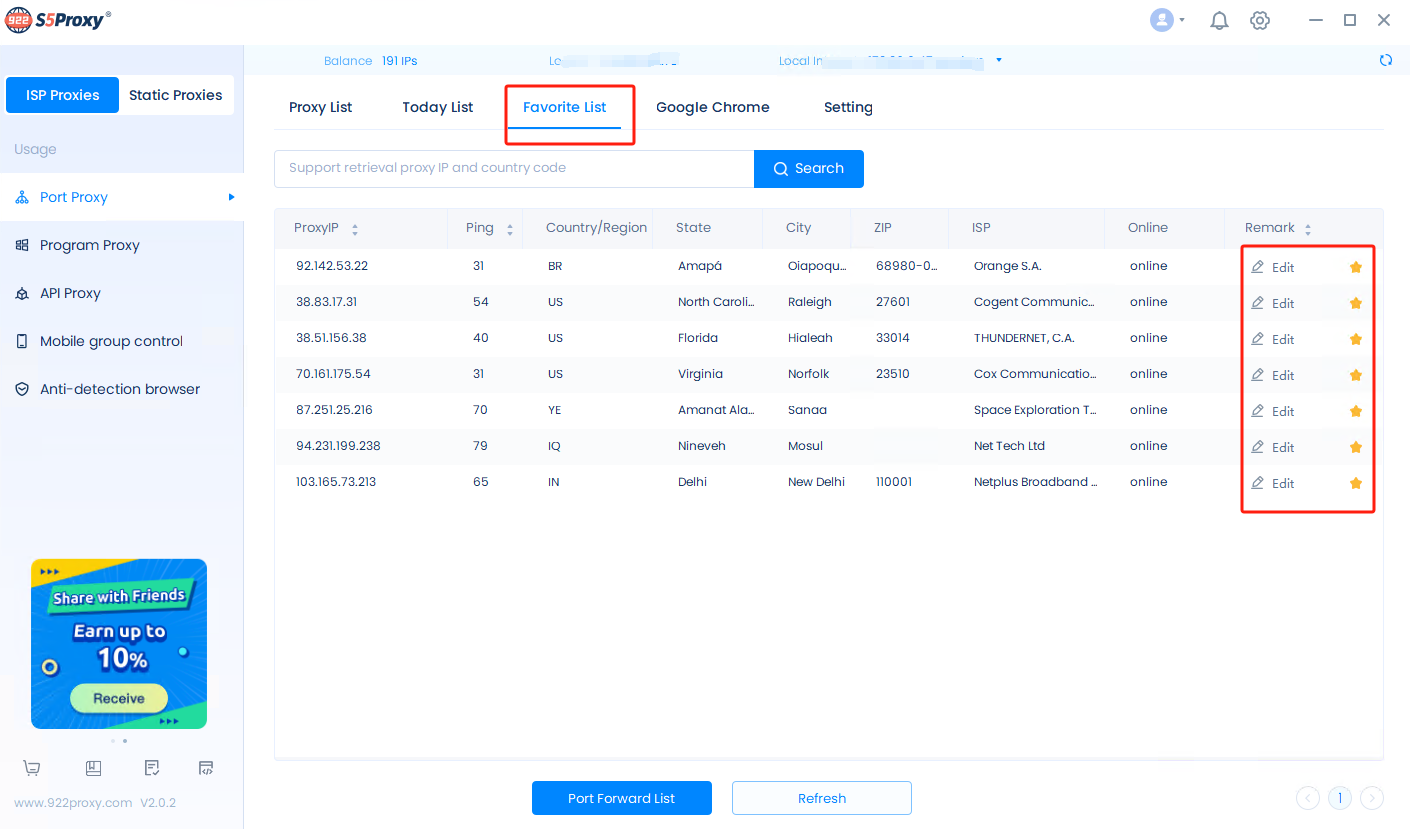This screenshot has height=829, width=1410.
Task: Click the pencil icon for 38.51.156.38
Action: [x=1258, y=339]
